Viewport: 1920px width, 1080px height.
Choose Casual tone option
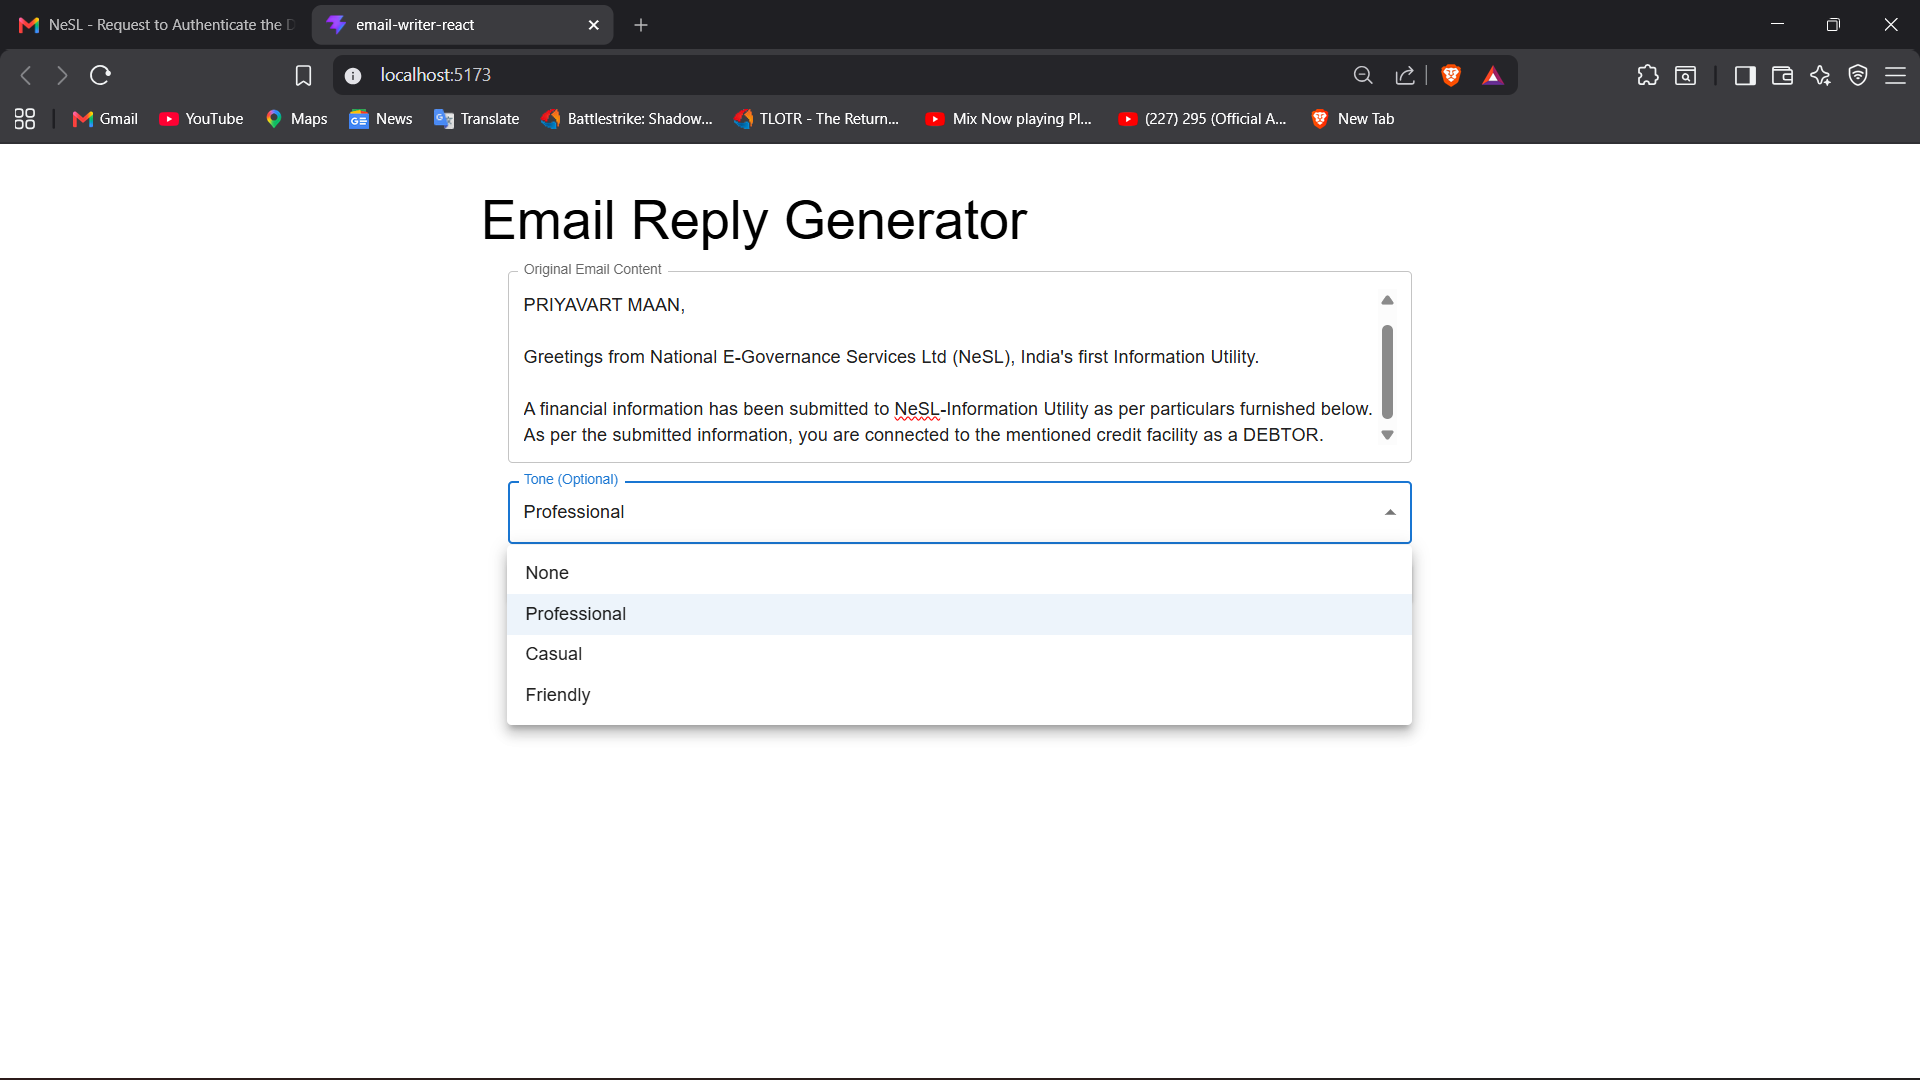click(x=959, y=654)
